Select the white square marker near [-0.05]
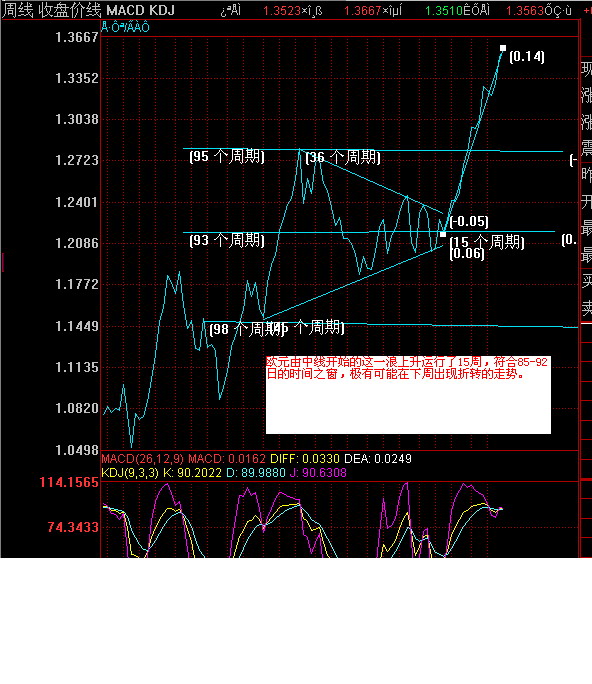The image size is (592, 684). [x=443, y=235]
